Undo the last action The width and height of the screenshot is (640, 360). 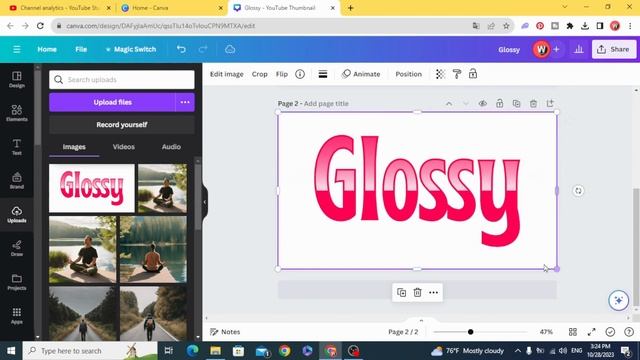point(181,49)
